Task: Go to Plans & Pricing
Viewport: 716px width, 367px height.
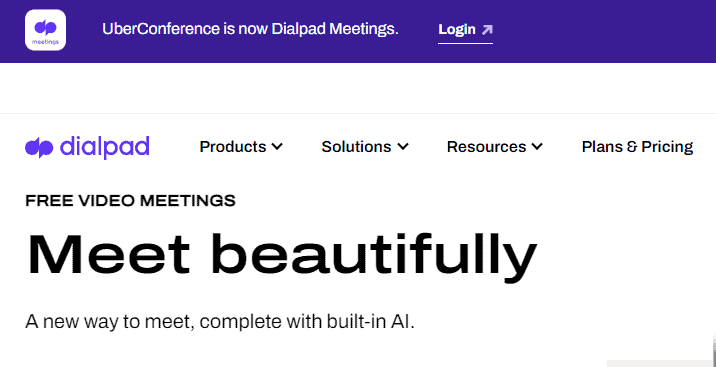Action: [x=637, y=147]
